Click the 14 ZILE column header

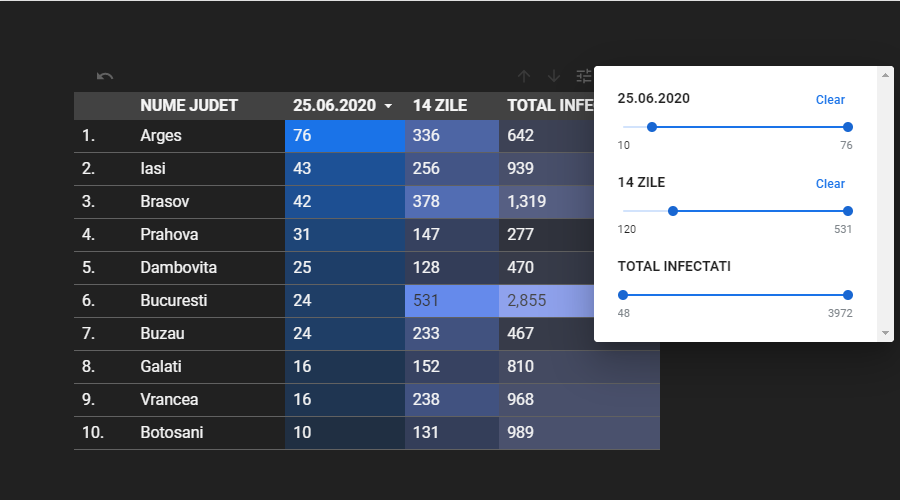(x=440, y=106)
